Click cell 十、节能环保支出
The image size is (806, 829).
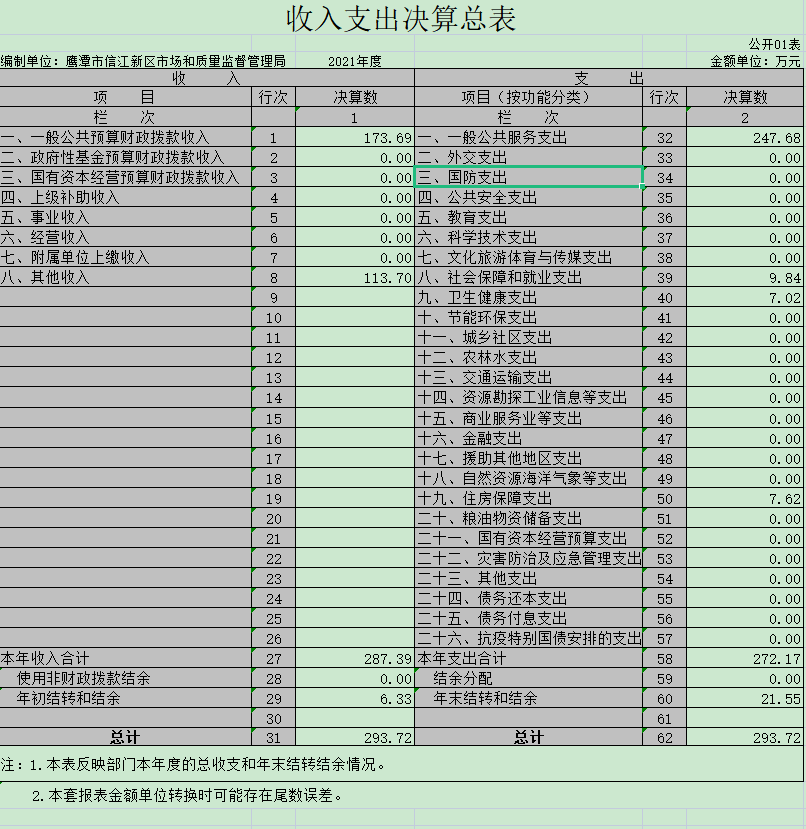click(x=528, y=318)
